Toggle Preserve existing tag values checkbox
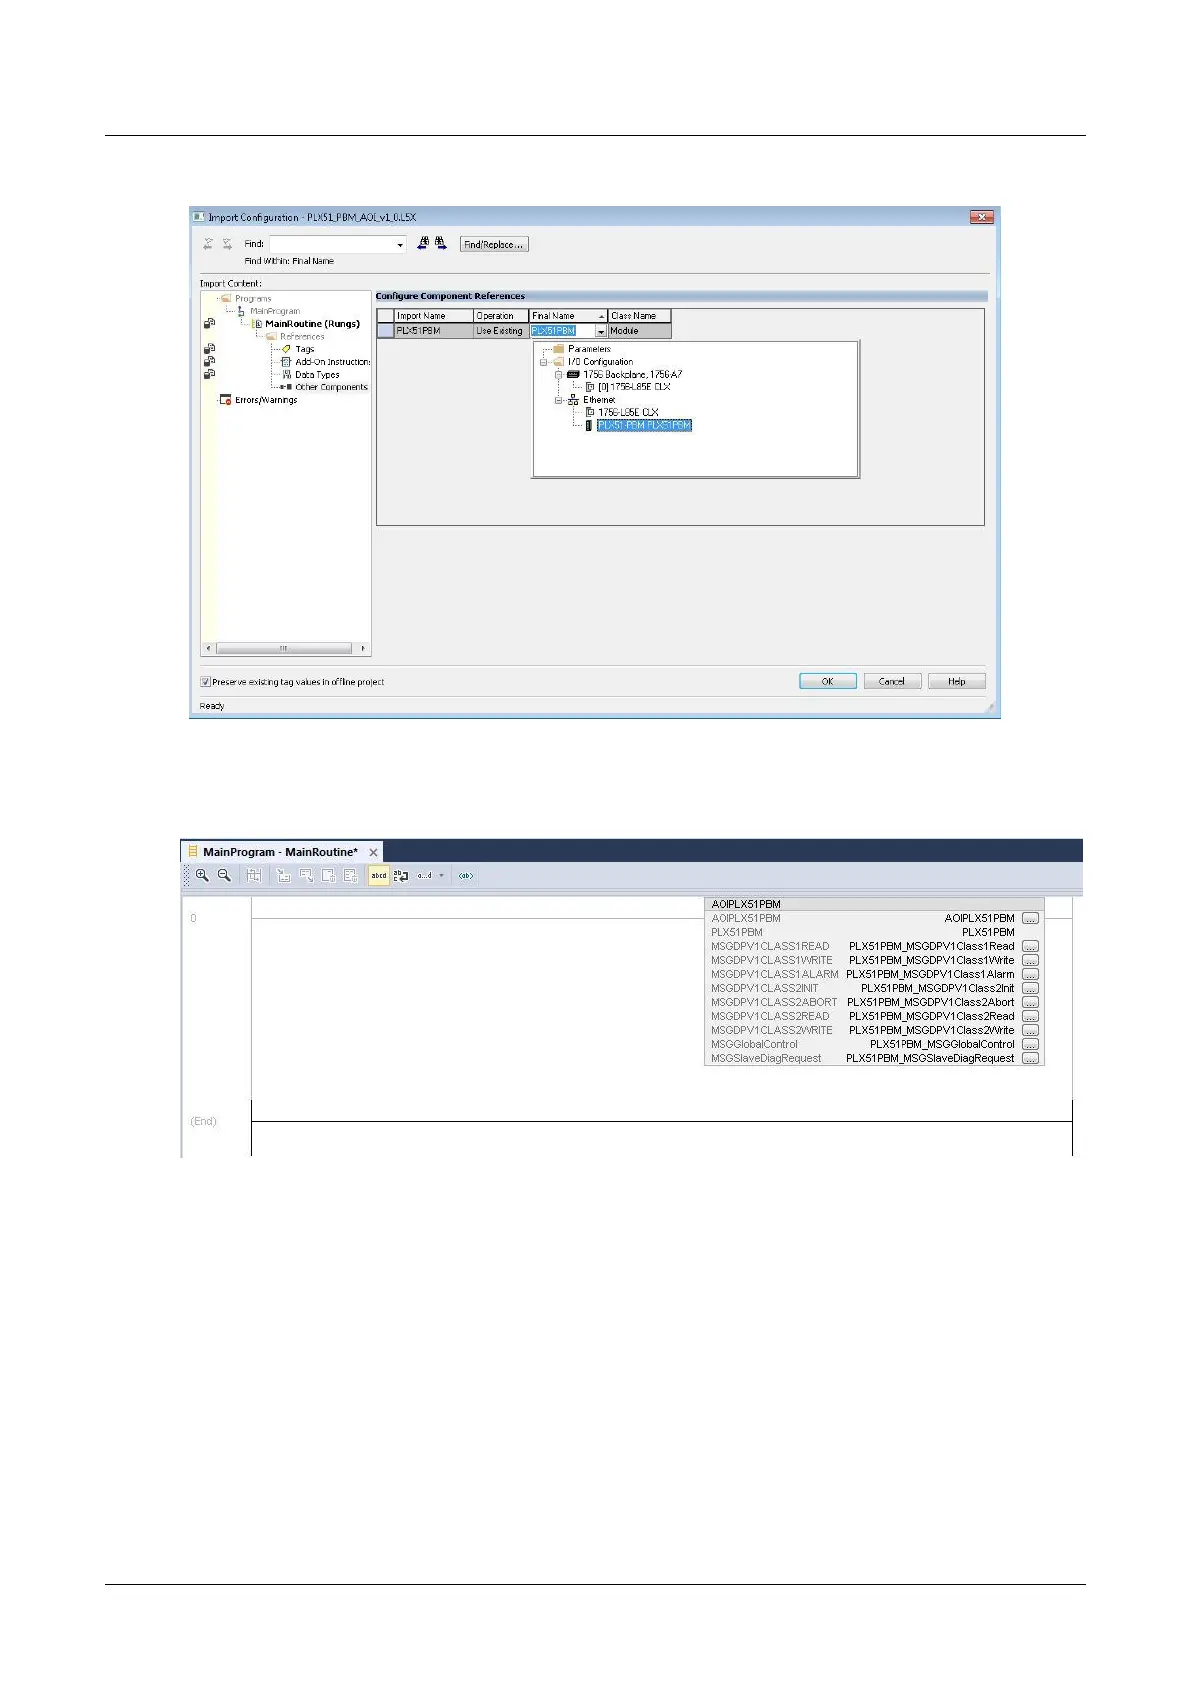Screen dimensions: 1191x1684 point(206,682)
